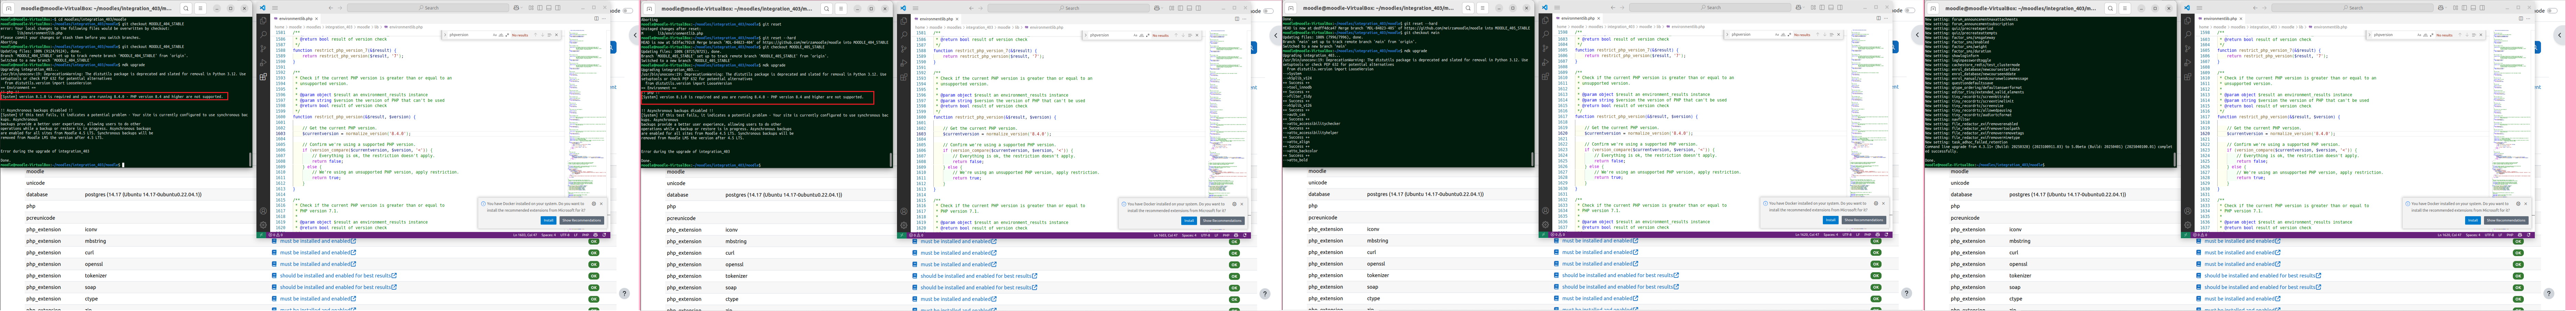Open Run and Debug in first panel's VS Code

point(263,63)
